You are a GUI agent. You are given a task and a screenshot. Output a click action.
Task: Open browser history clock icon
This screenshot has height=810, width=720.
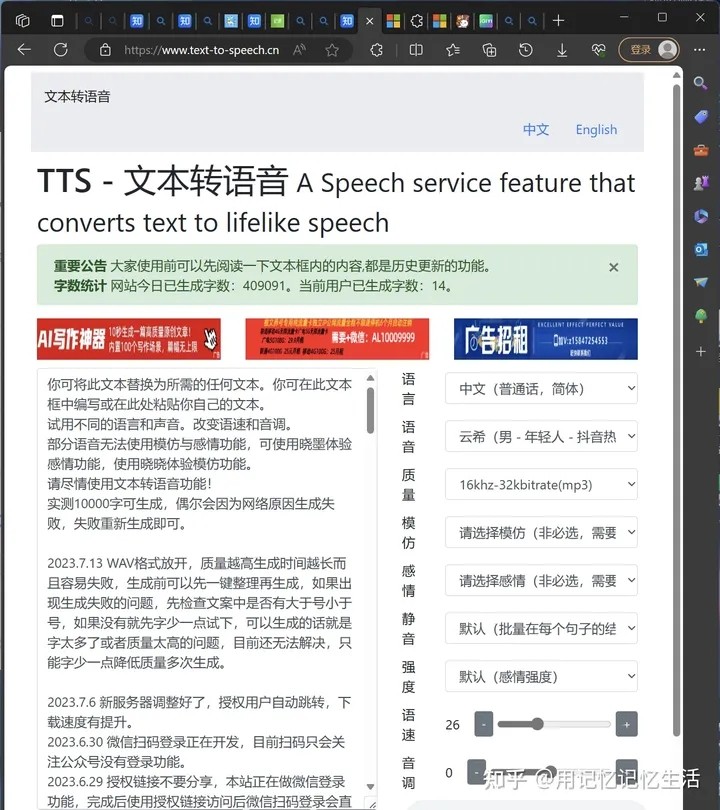(526, 50)
